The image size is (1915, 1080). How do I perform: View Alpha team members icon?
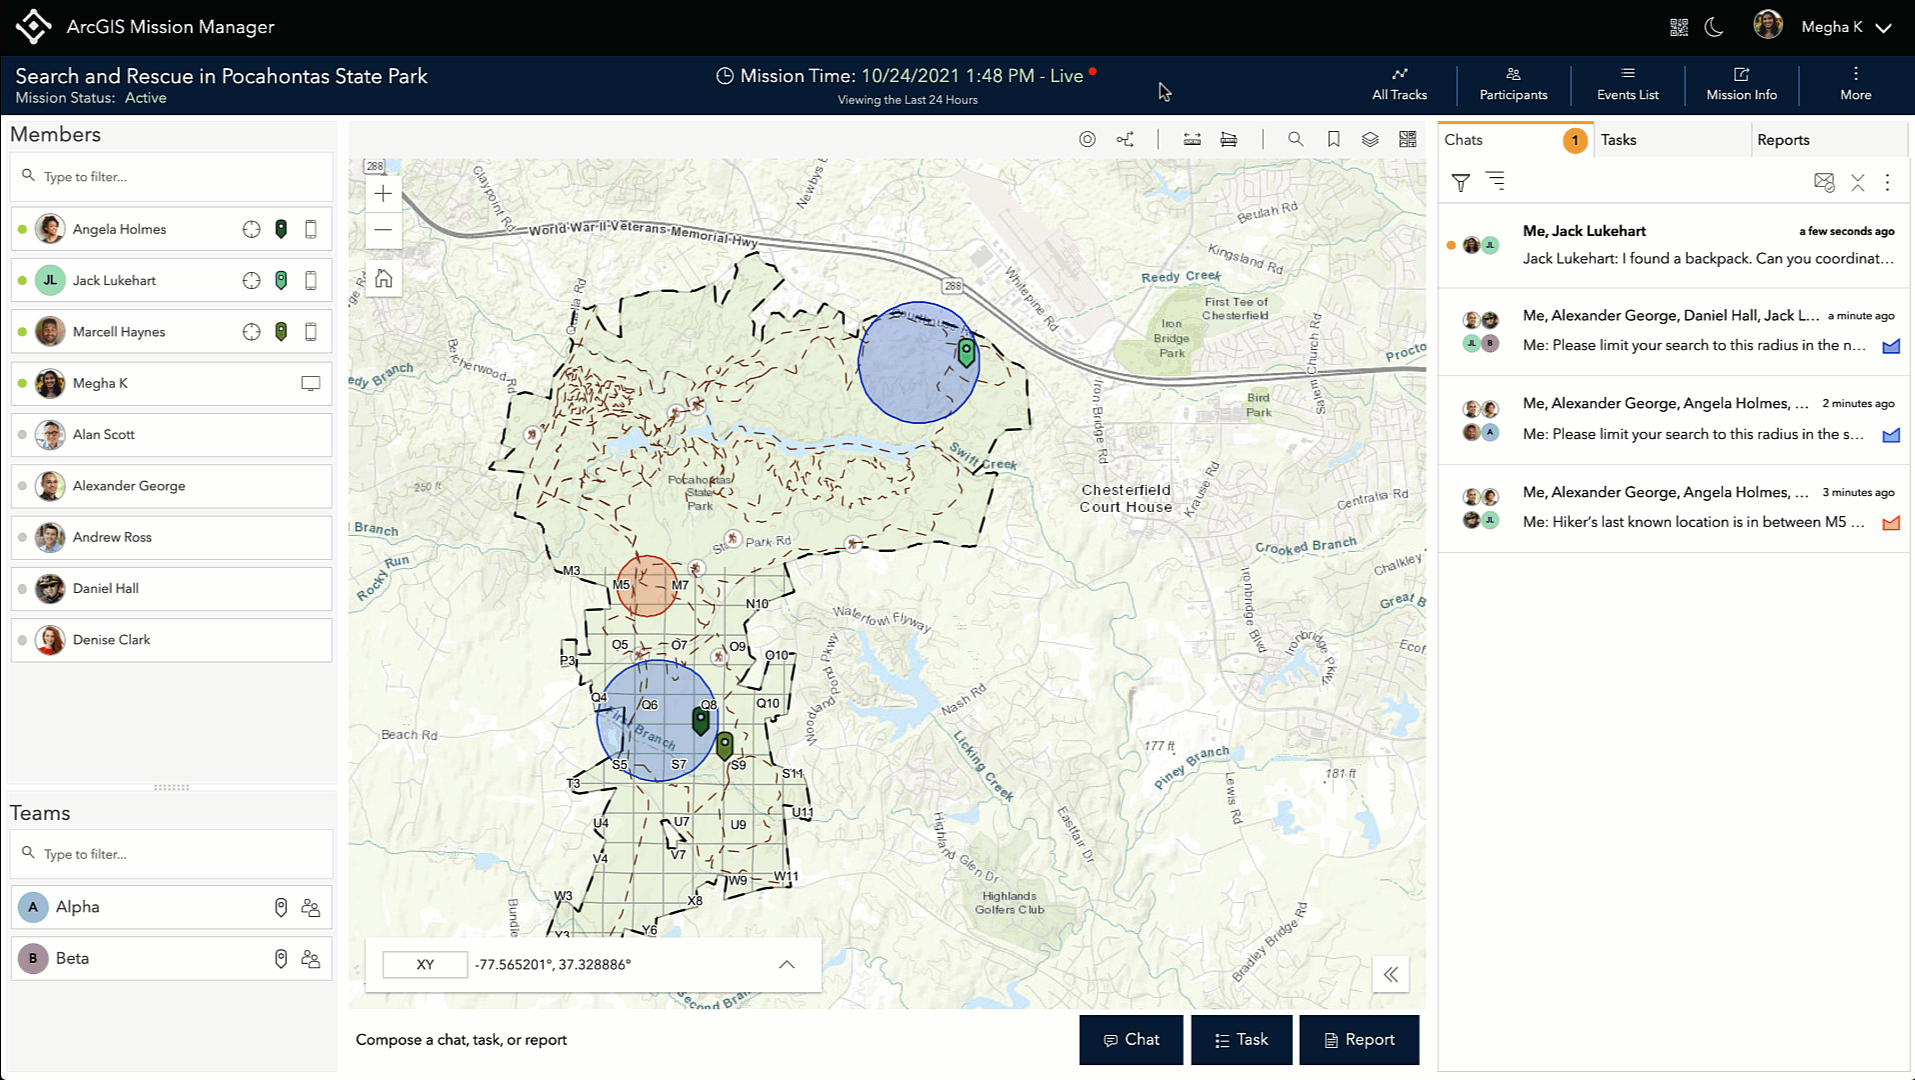[311, 907]
